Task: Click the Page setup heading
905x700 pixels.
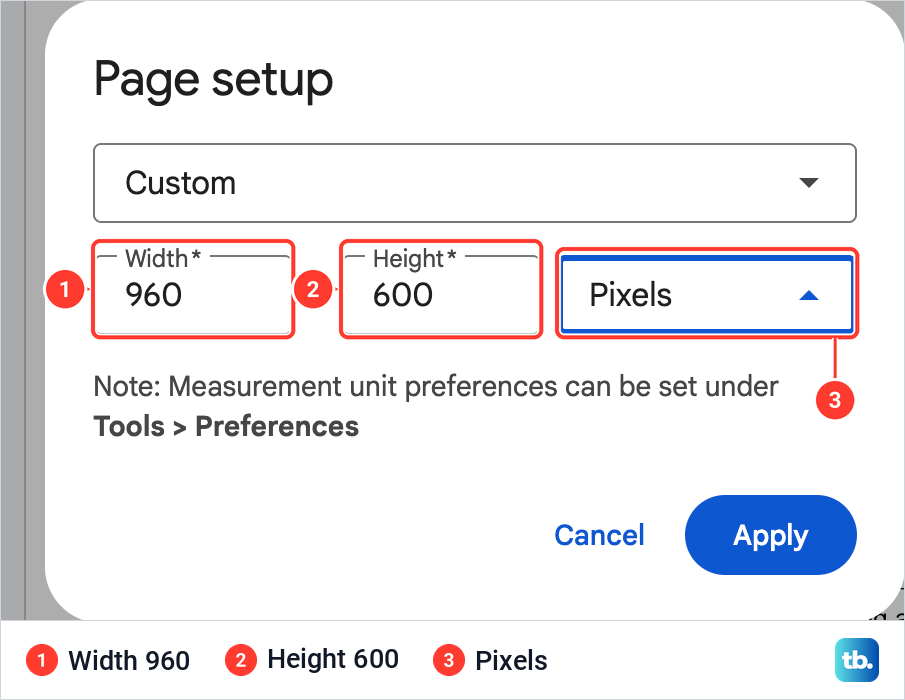Action: coord(214,80)
